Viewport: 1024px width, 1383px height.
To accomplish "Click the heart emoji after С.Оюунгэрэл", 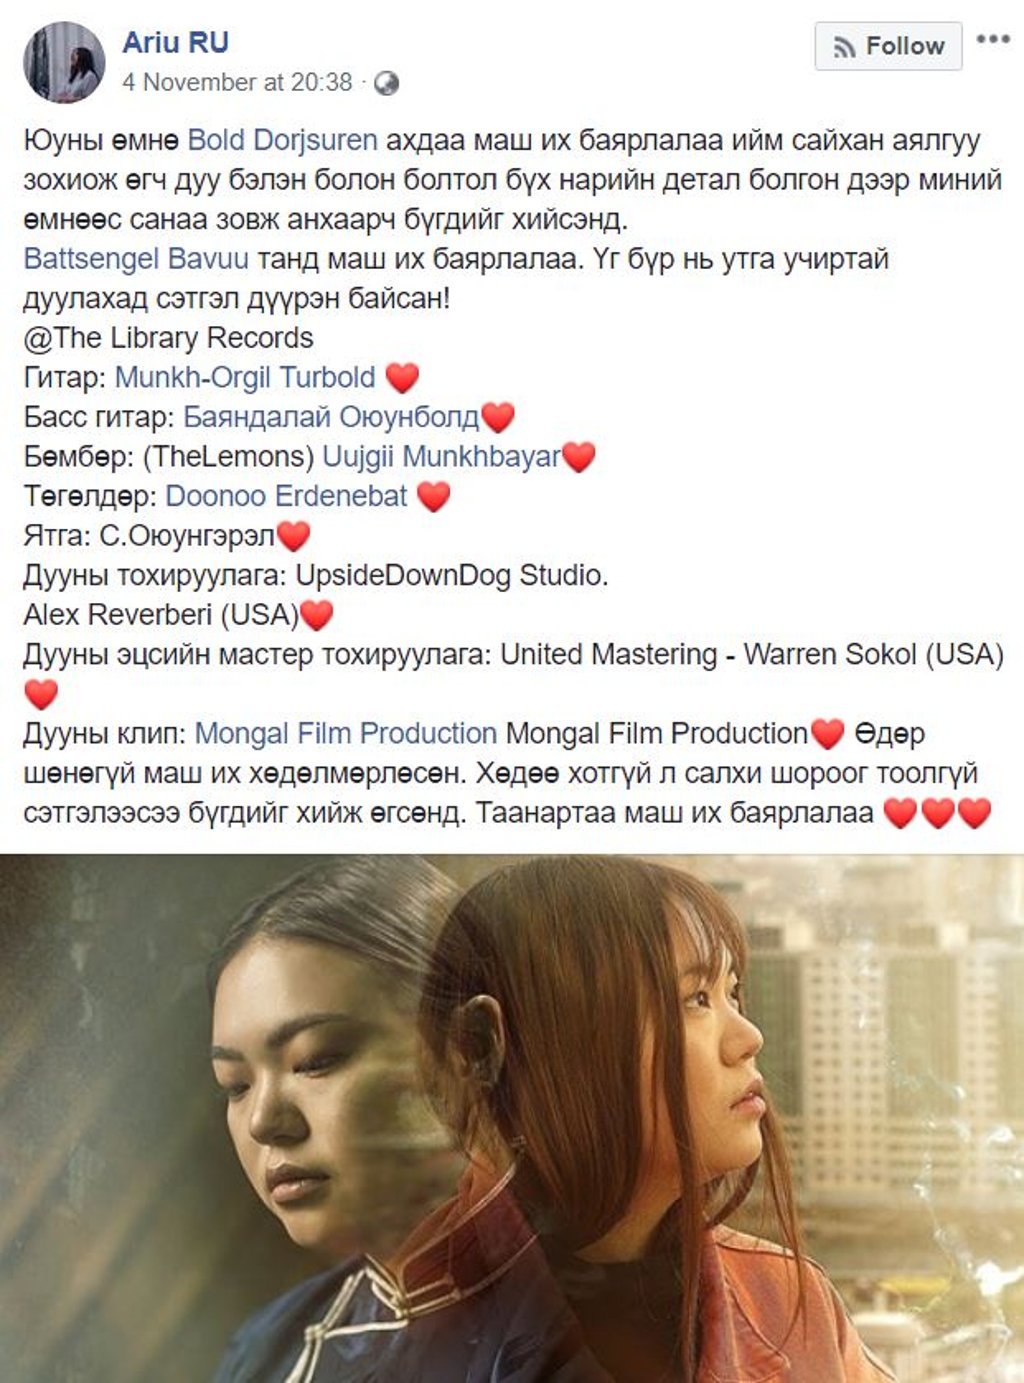I will [293, 536].
